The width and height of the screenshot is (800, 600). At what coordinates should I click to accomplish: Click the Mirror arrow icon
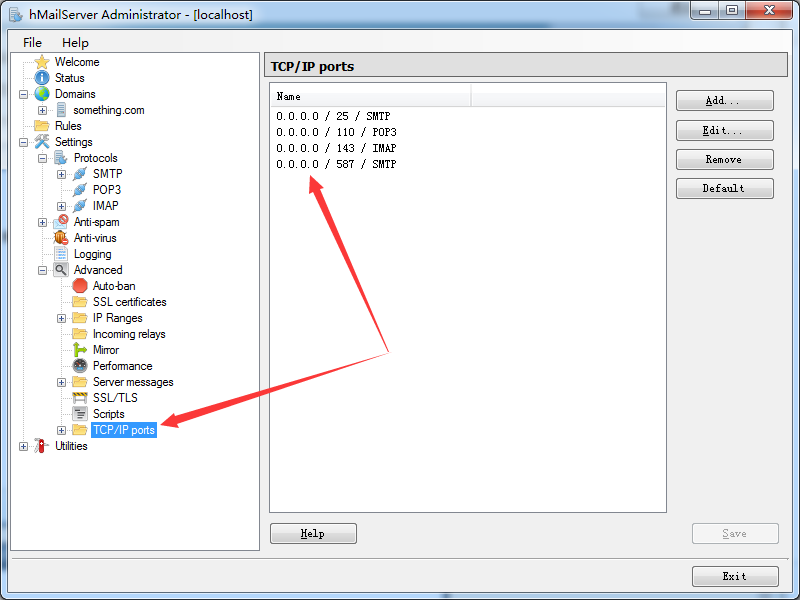coord(80,350)
